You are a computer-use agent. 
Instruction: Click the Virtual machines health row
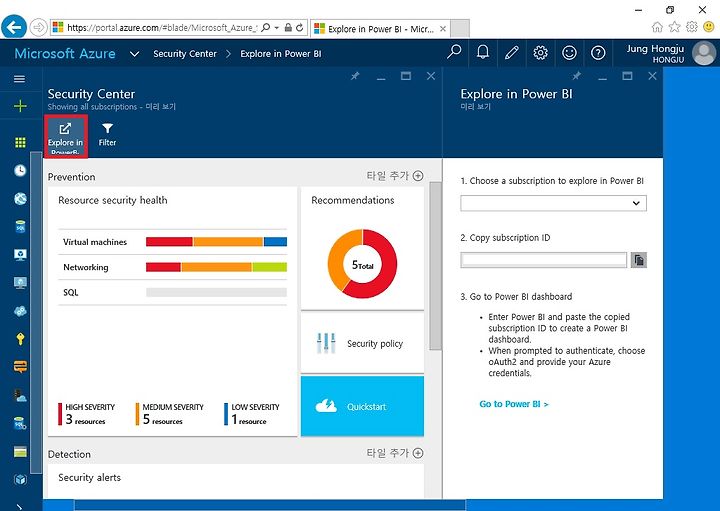pyautogui.click(x=173, y=242)
